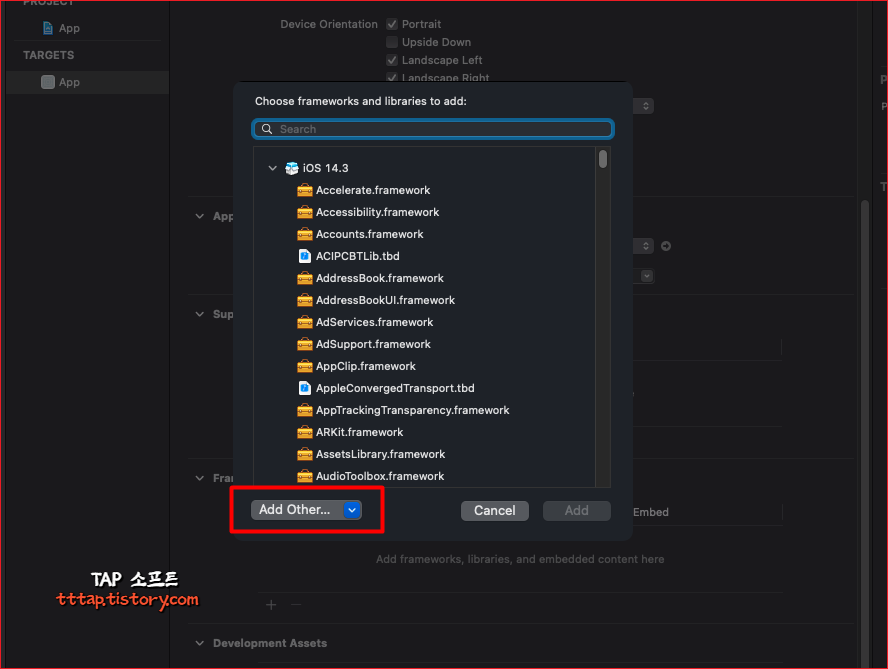Select Accounts.framework row
This screenshot has width=888, height=669.
[425, 235]
